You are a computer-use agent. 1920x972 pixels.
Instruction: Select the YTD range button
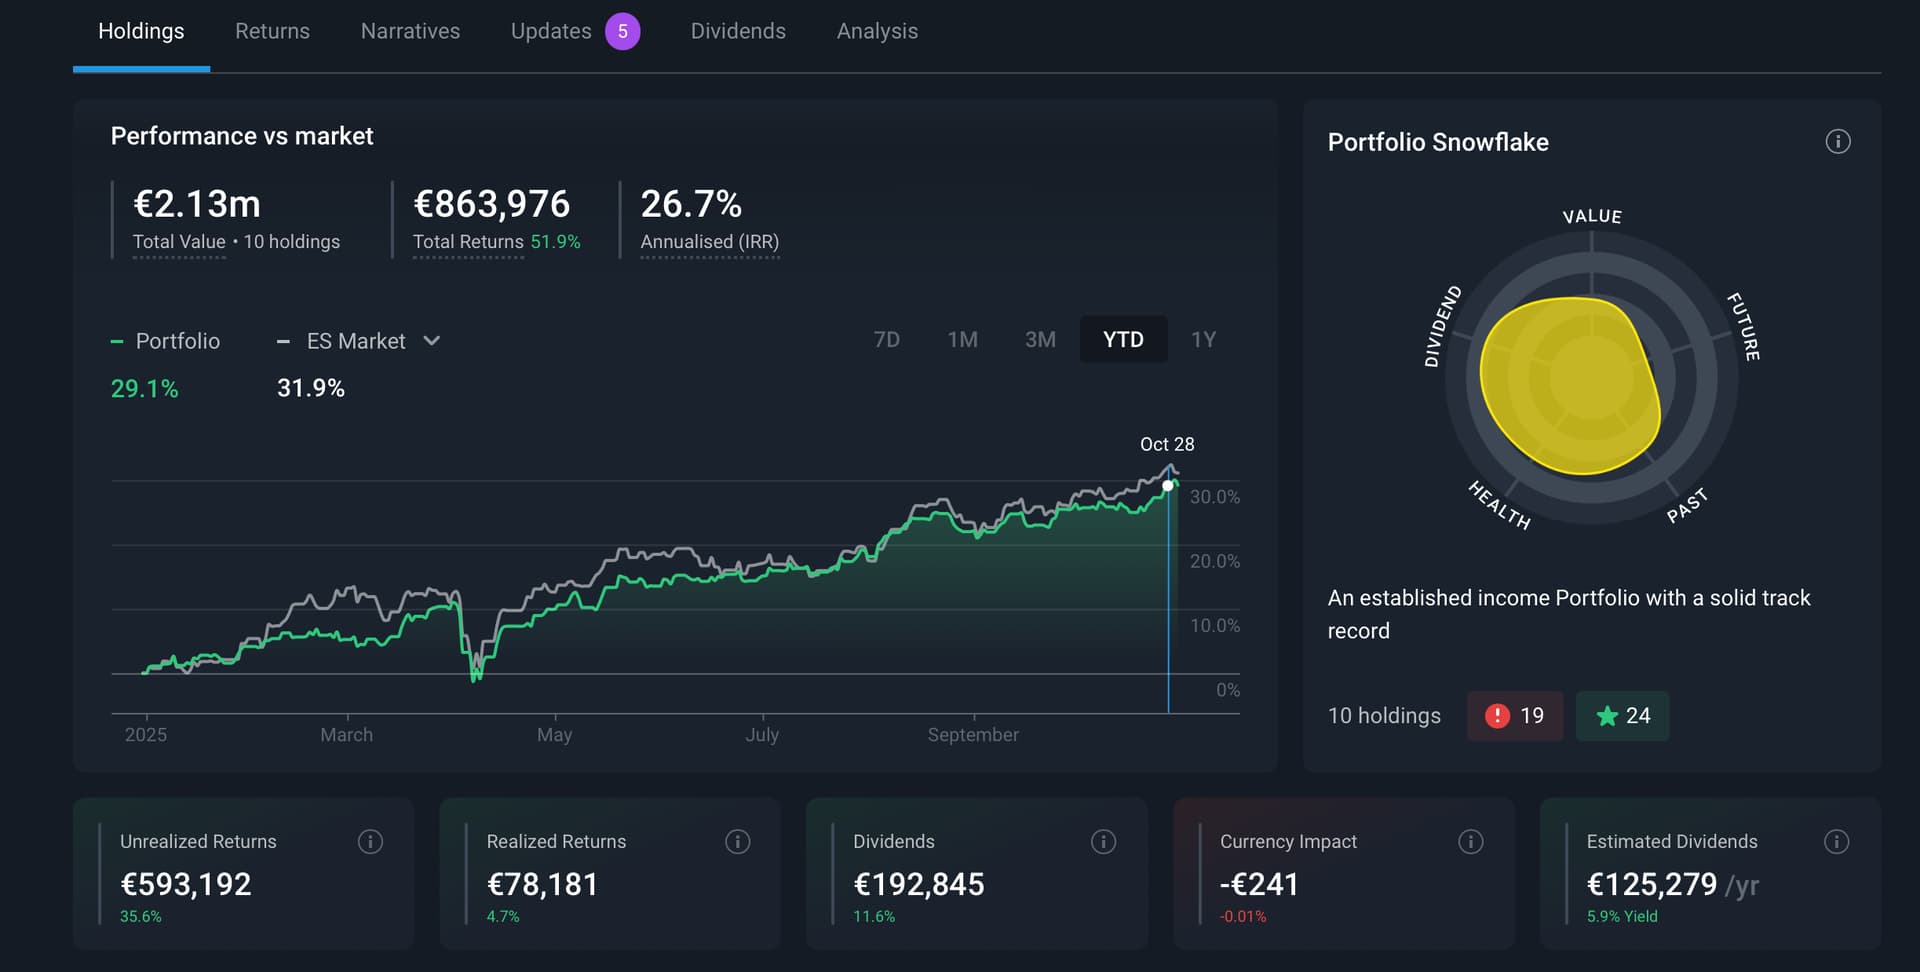click(1123, 340)
